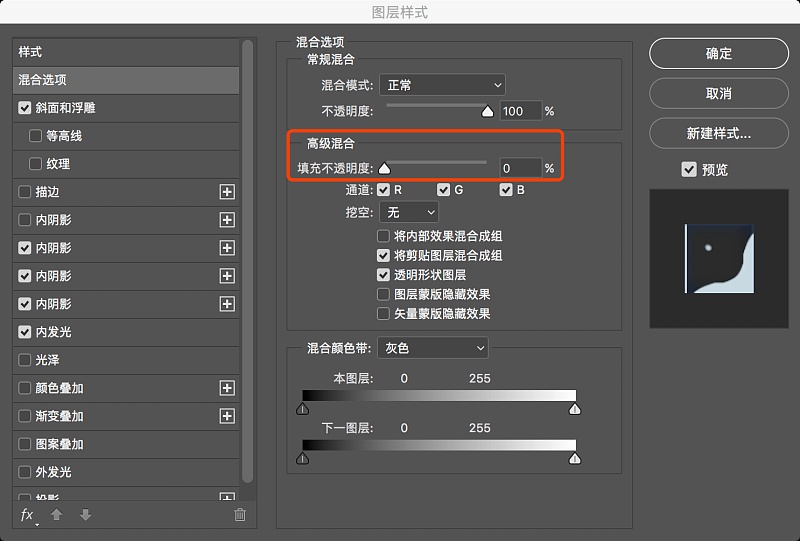Click the move effect up arrow icon
This screenshot has height=541, width=800.
[x=57, y=514]
